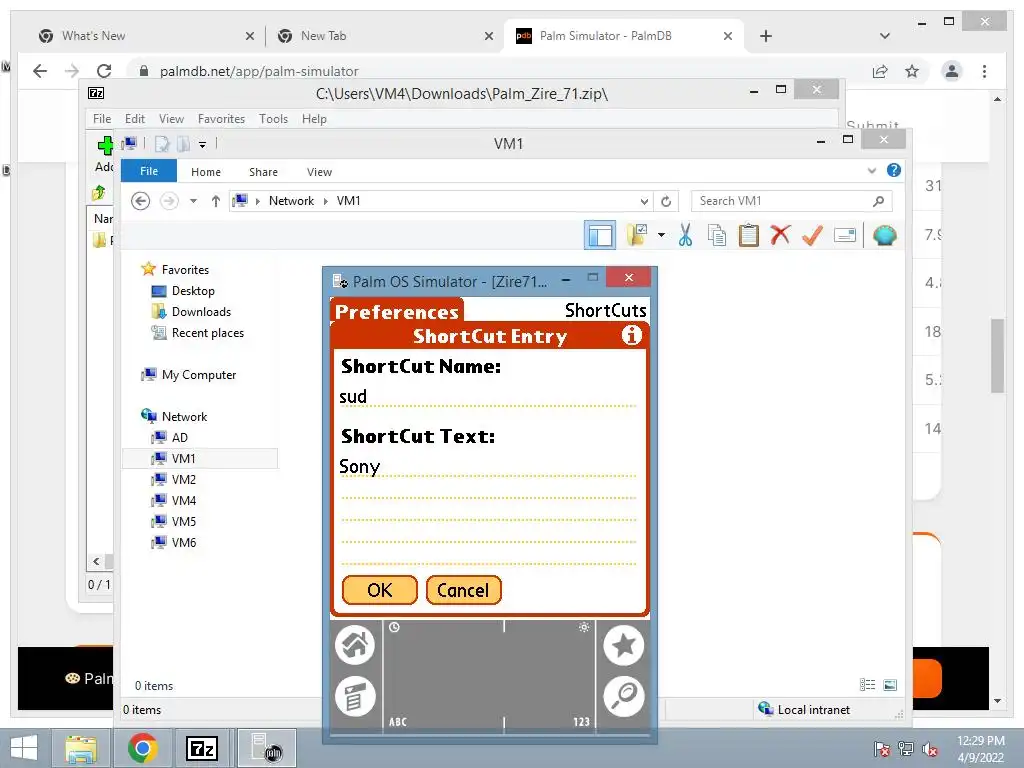Select Network node in navigation pane

(x=184, y=417)
